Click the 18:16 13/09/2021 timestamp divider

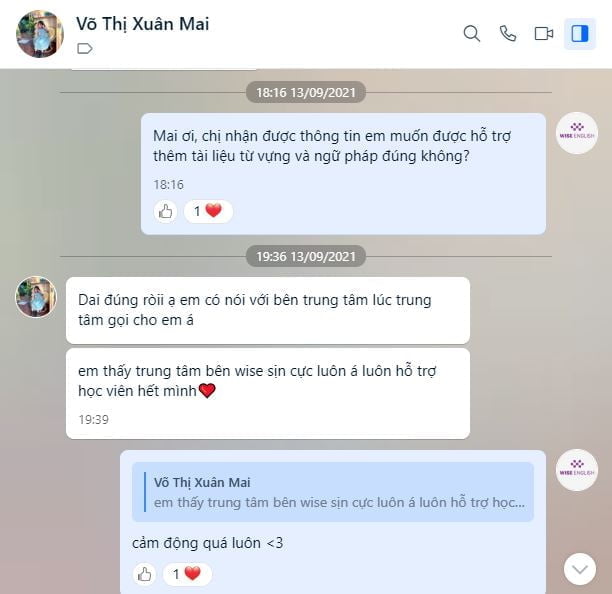pyautogui.click(x=306, y=92)
